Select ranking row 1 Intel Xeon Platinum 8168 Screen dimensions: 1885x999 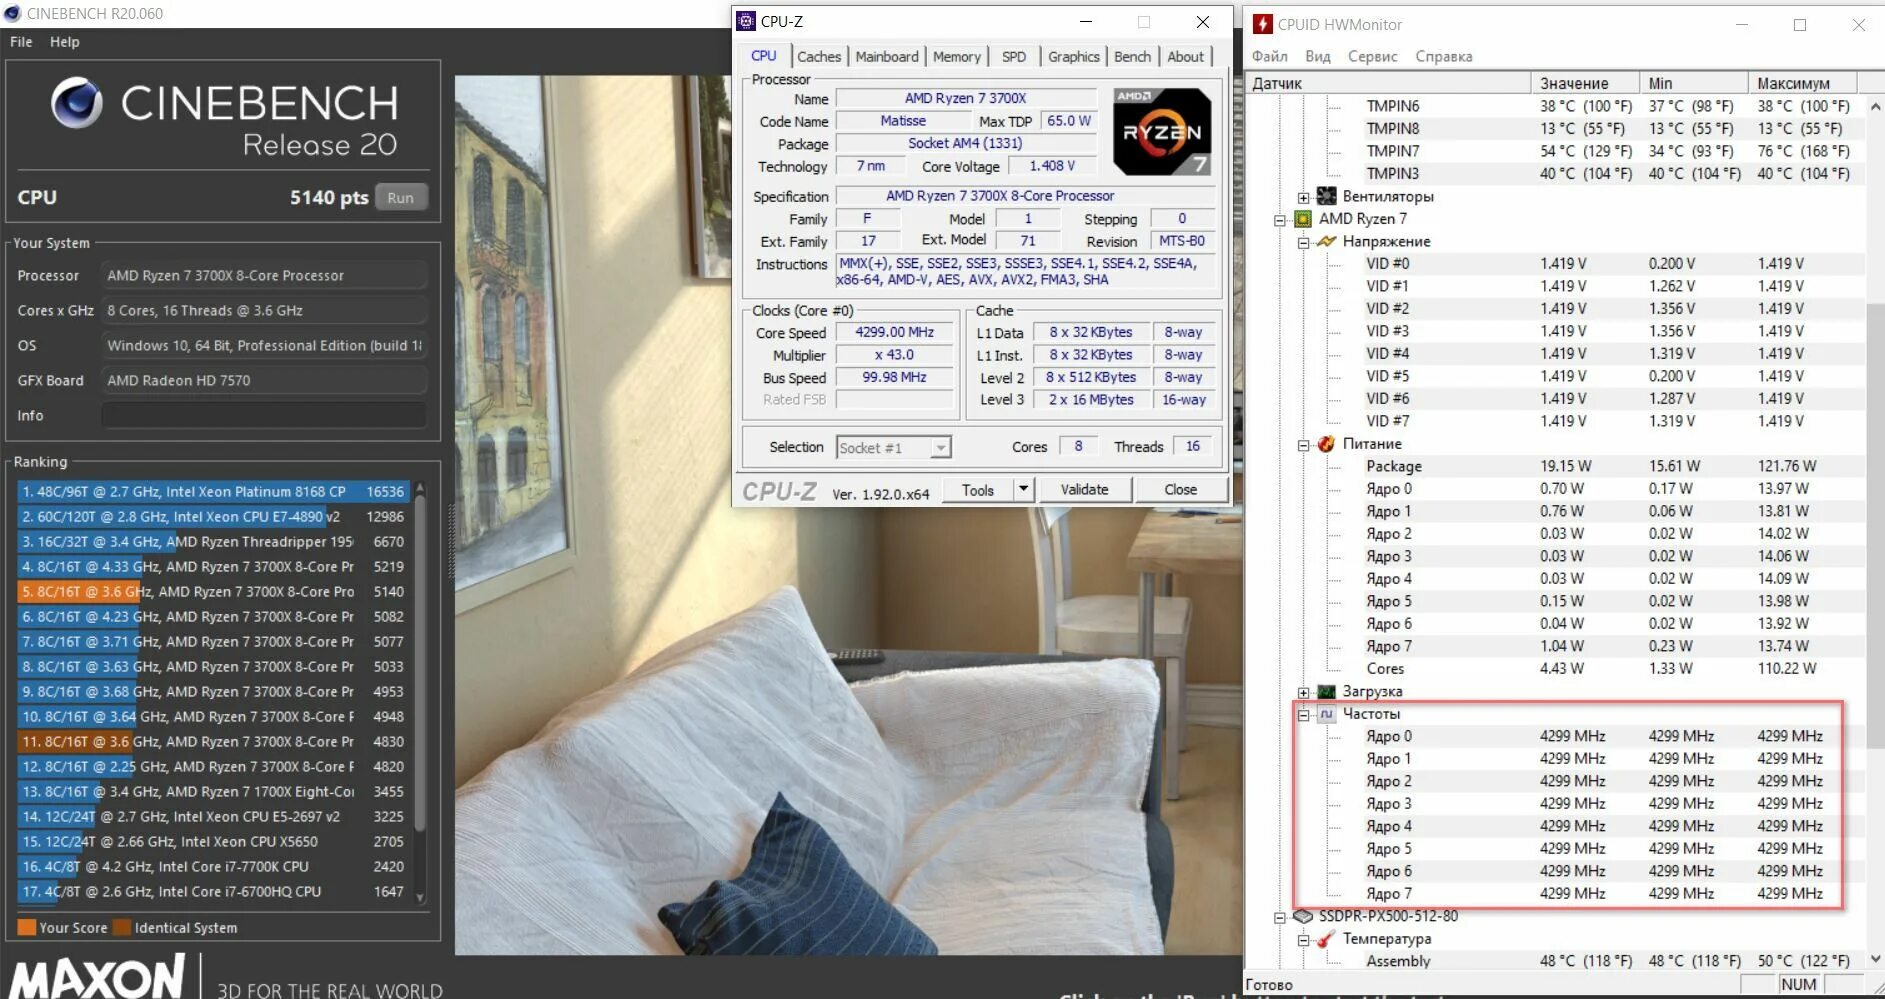[x=213, y=492]
